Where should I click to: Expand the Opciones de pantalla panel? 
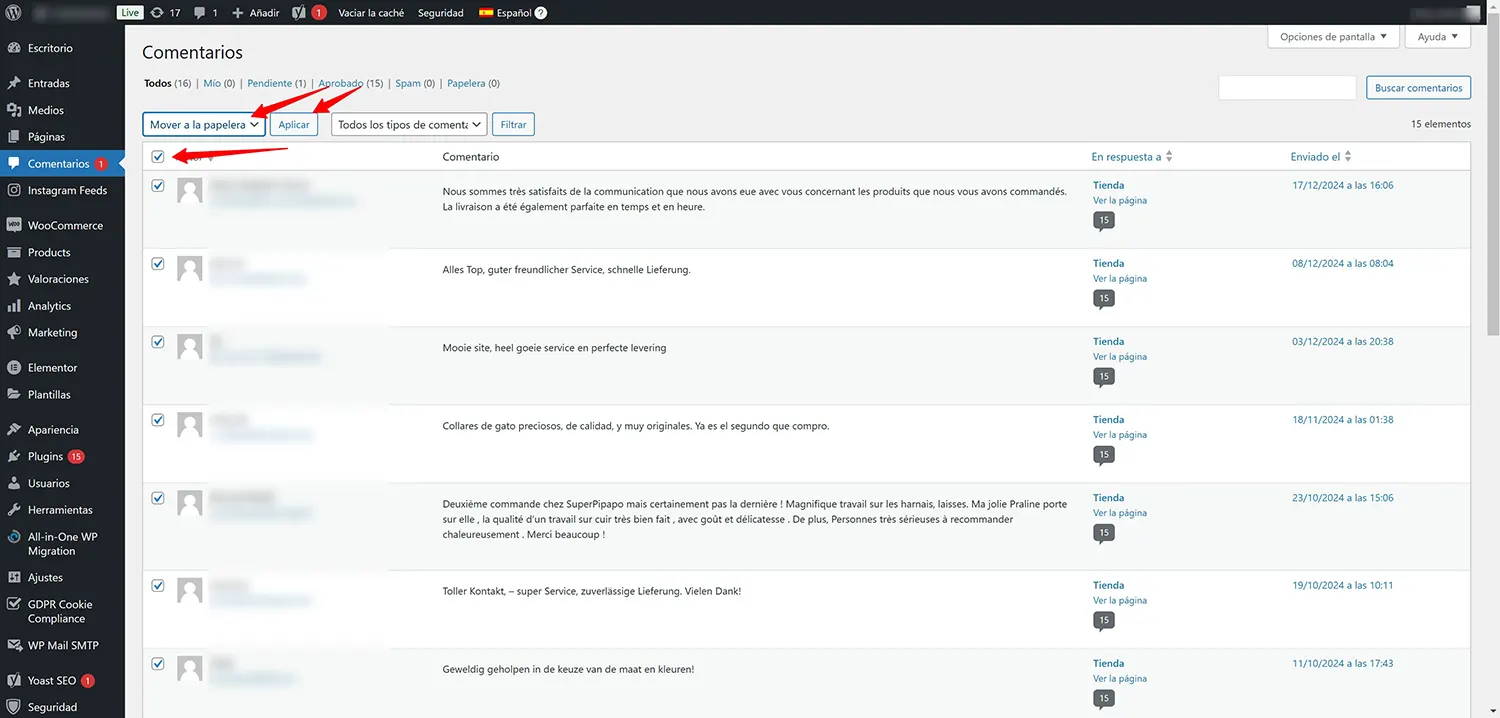(x=1333, y=37)
